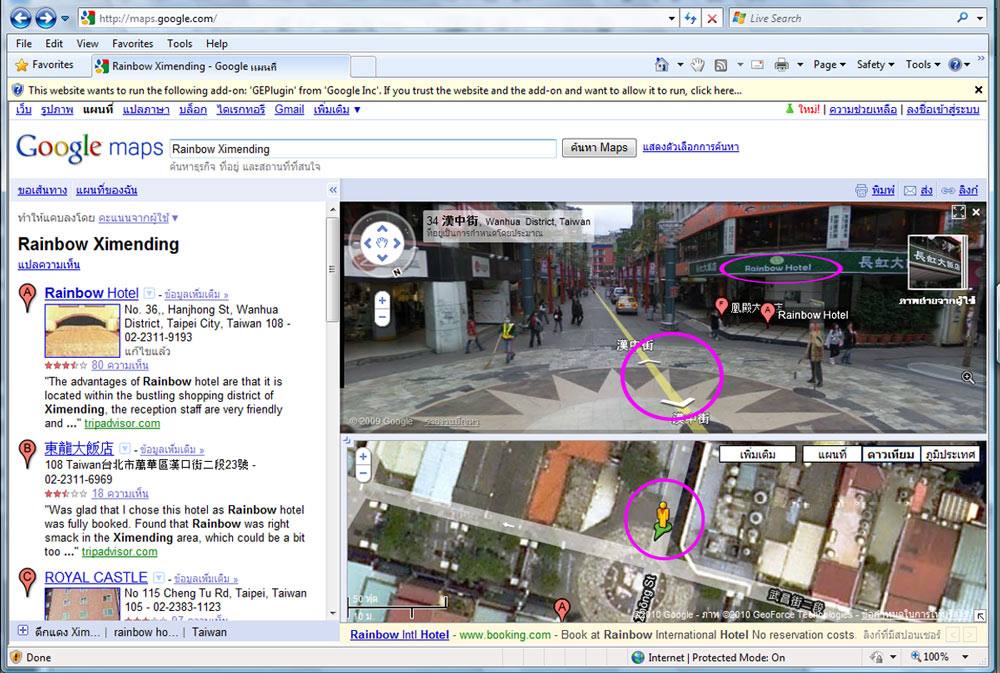
Task: Open the ROYAL CASTLE result link
Action: point(96,577)
